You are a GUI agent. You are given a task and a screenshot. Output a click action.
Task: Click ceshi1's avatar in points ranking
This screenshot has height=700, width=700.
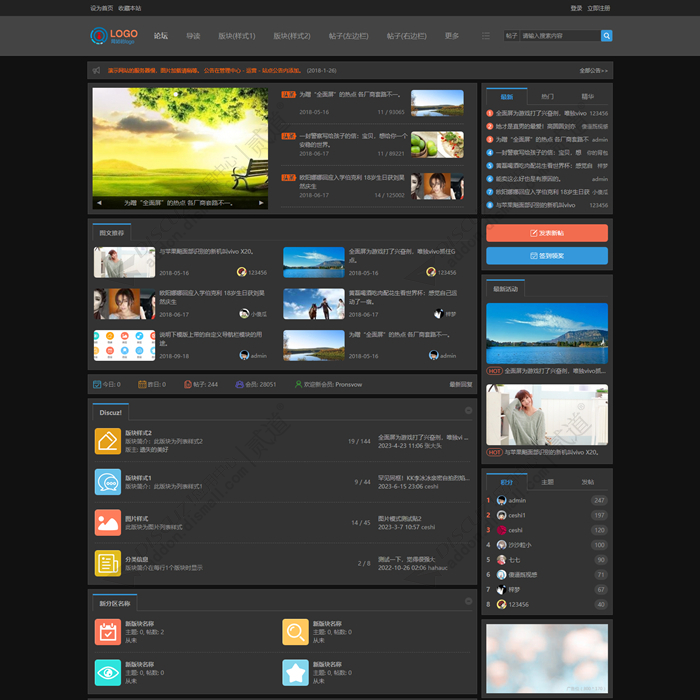(501, 515)
